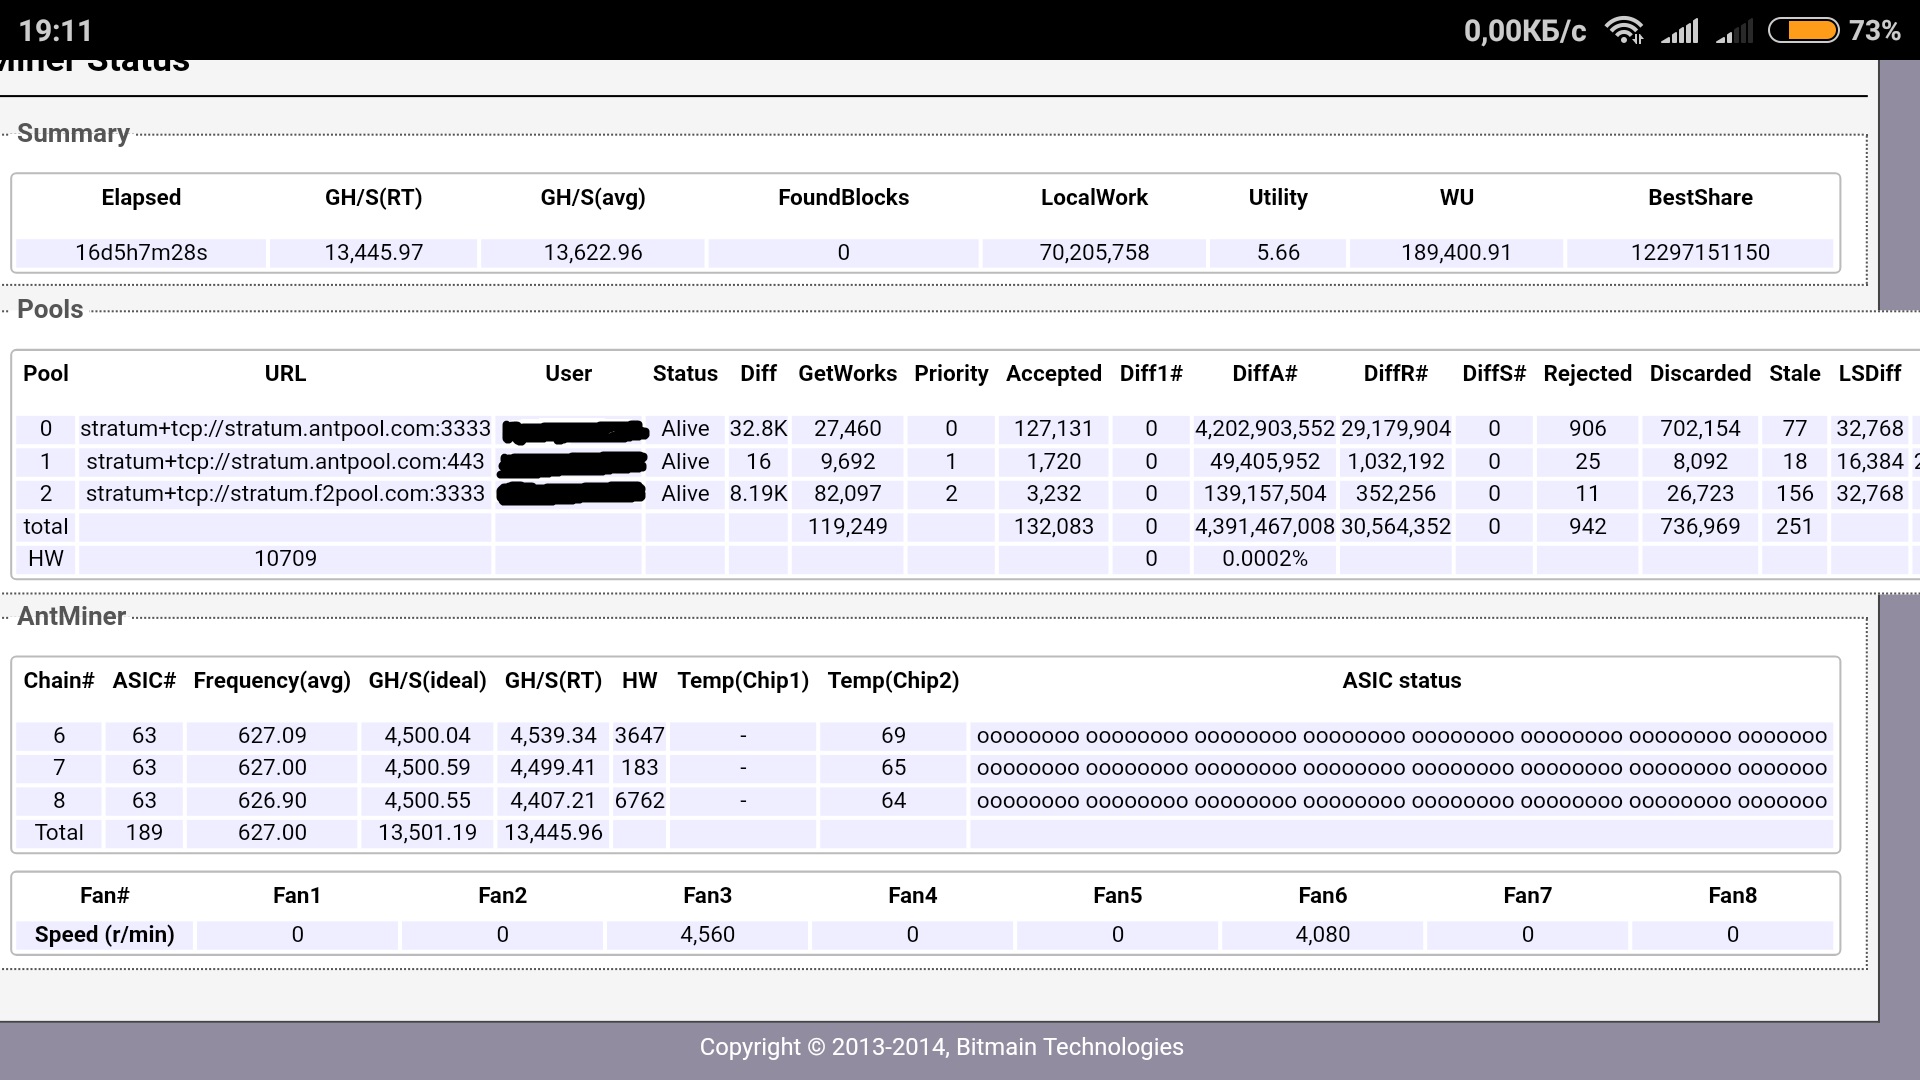Tap the first cellular signal icon
The image size is (1920, 1080).
tap(1680, 31)
